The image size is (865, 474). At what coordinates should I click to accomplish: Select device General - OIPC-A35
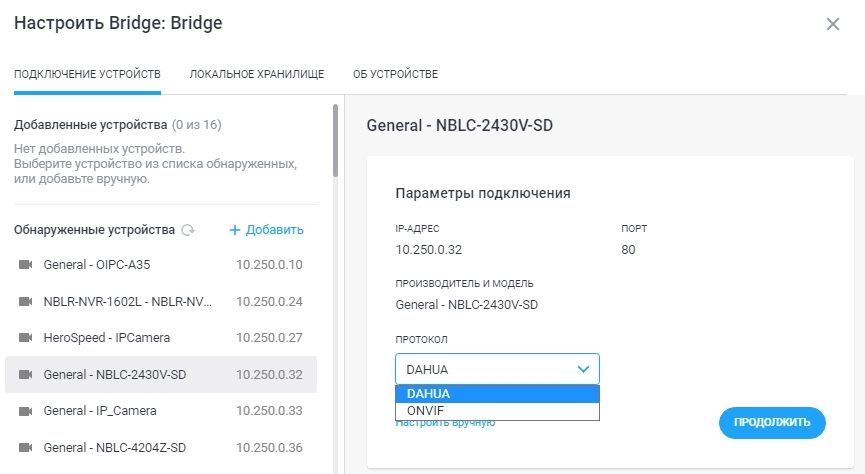pos(161,264)
